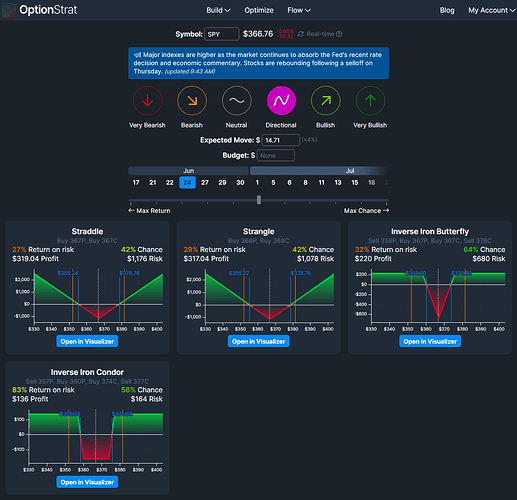The height and width of the screenshot is (500, 517).
Task: Select the June 27 expiration date
Action: [x=205, y=183]
